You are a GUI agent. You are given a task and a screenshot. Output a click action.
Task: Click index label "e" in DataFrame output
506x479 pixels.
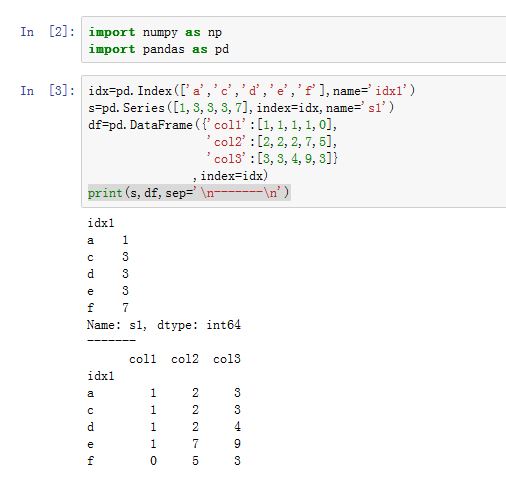coord(91,444)
